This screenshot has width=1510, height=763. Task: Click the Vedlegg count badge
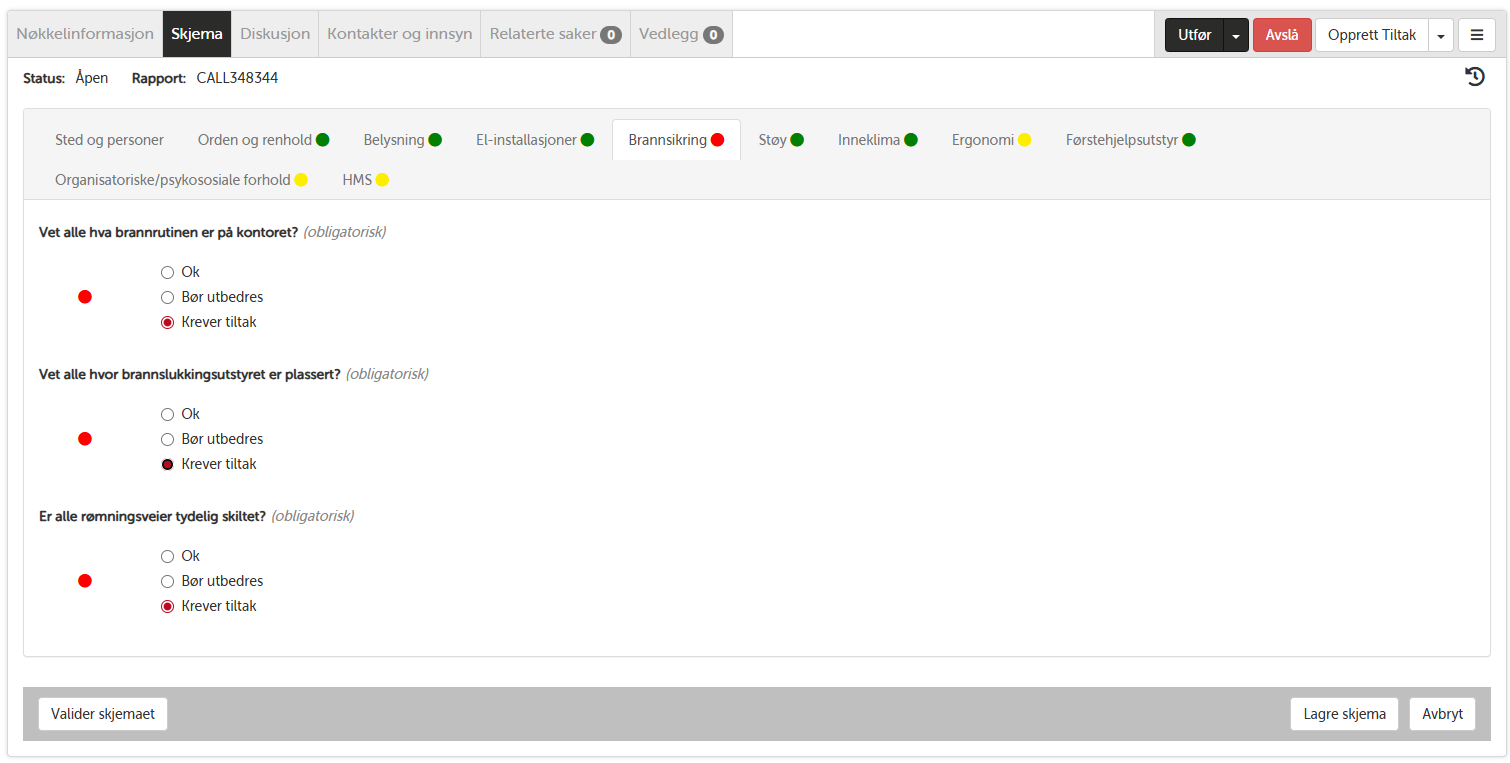712,35
